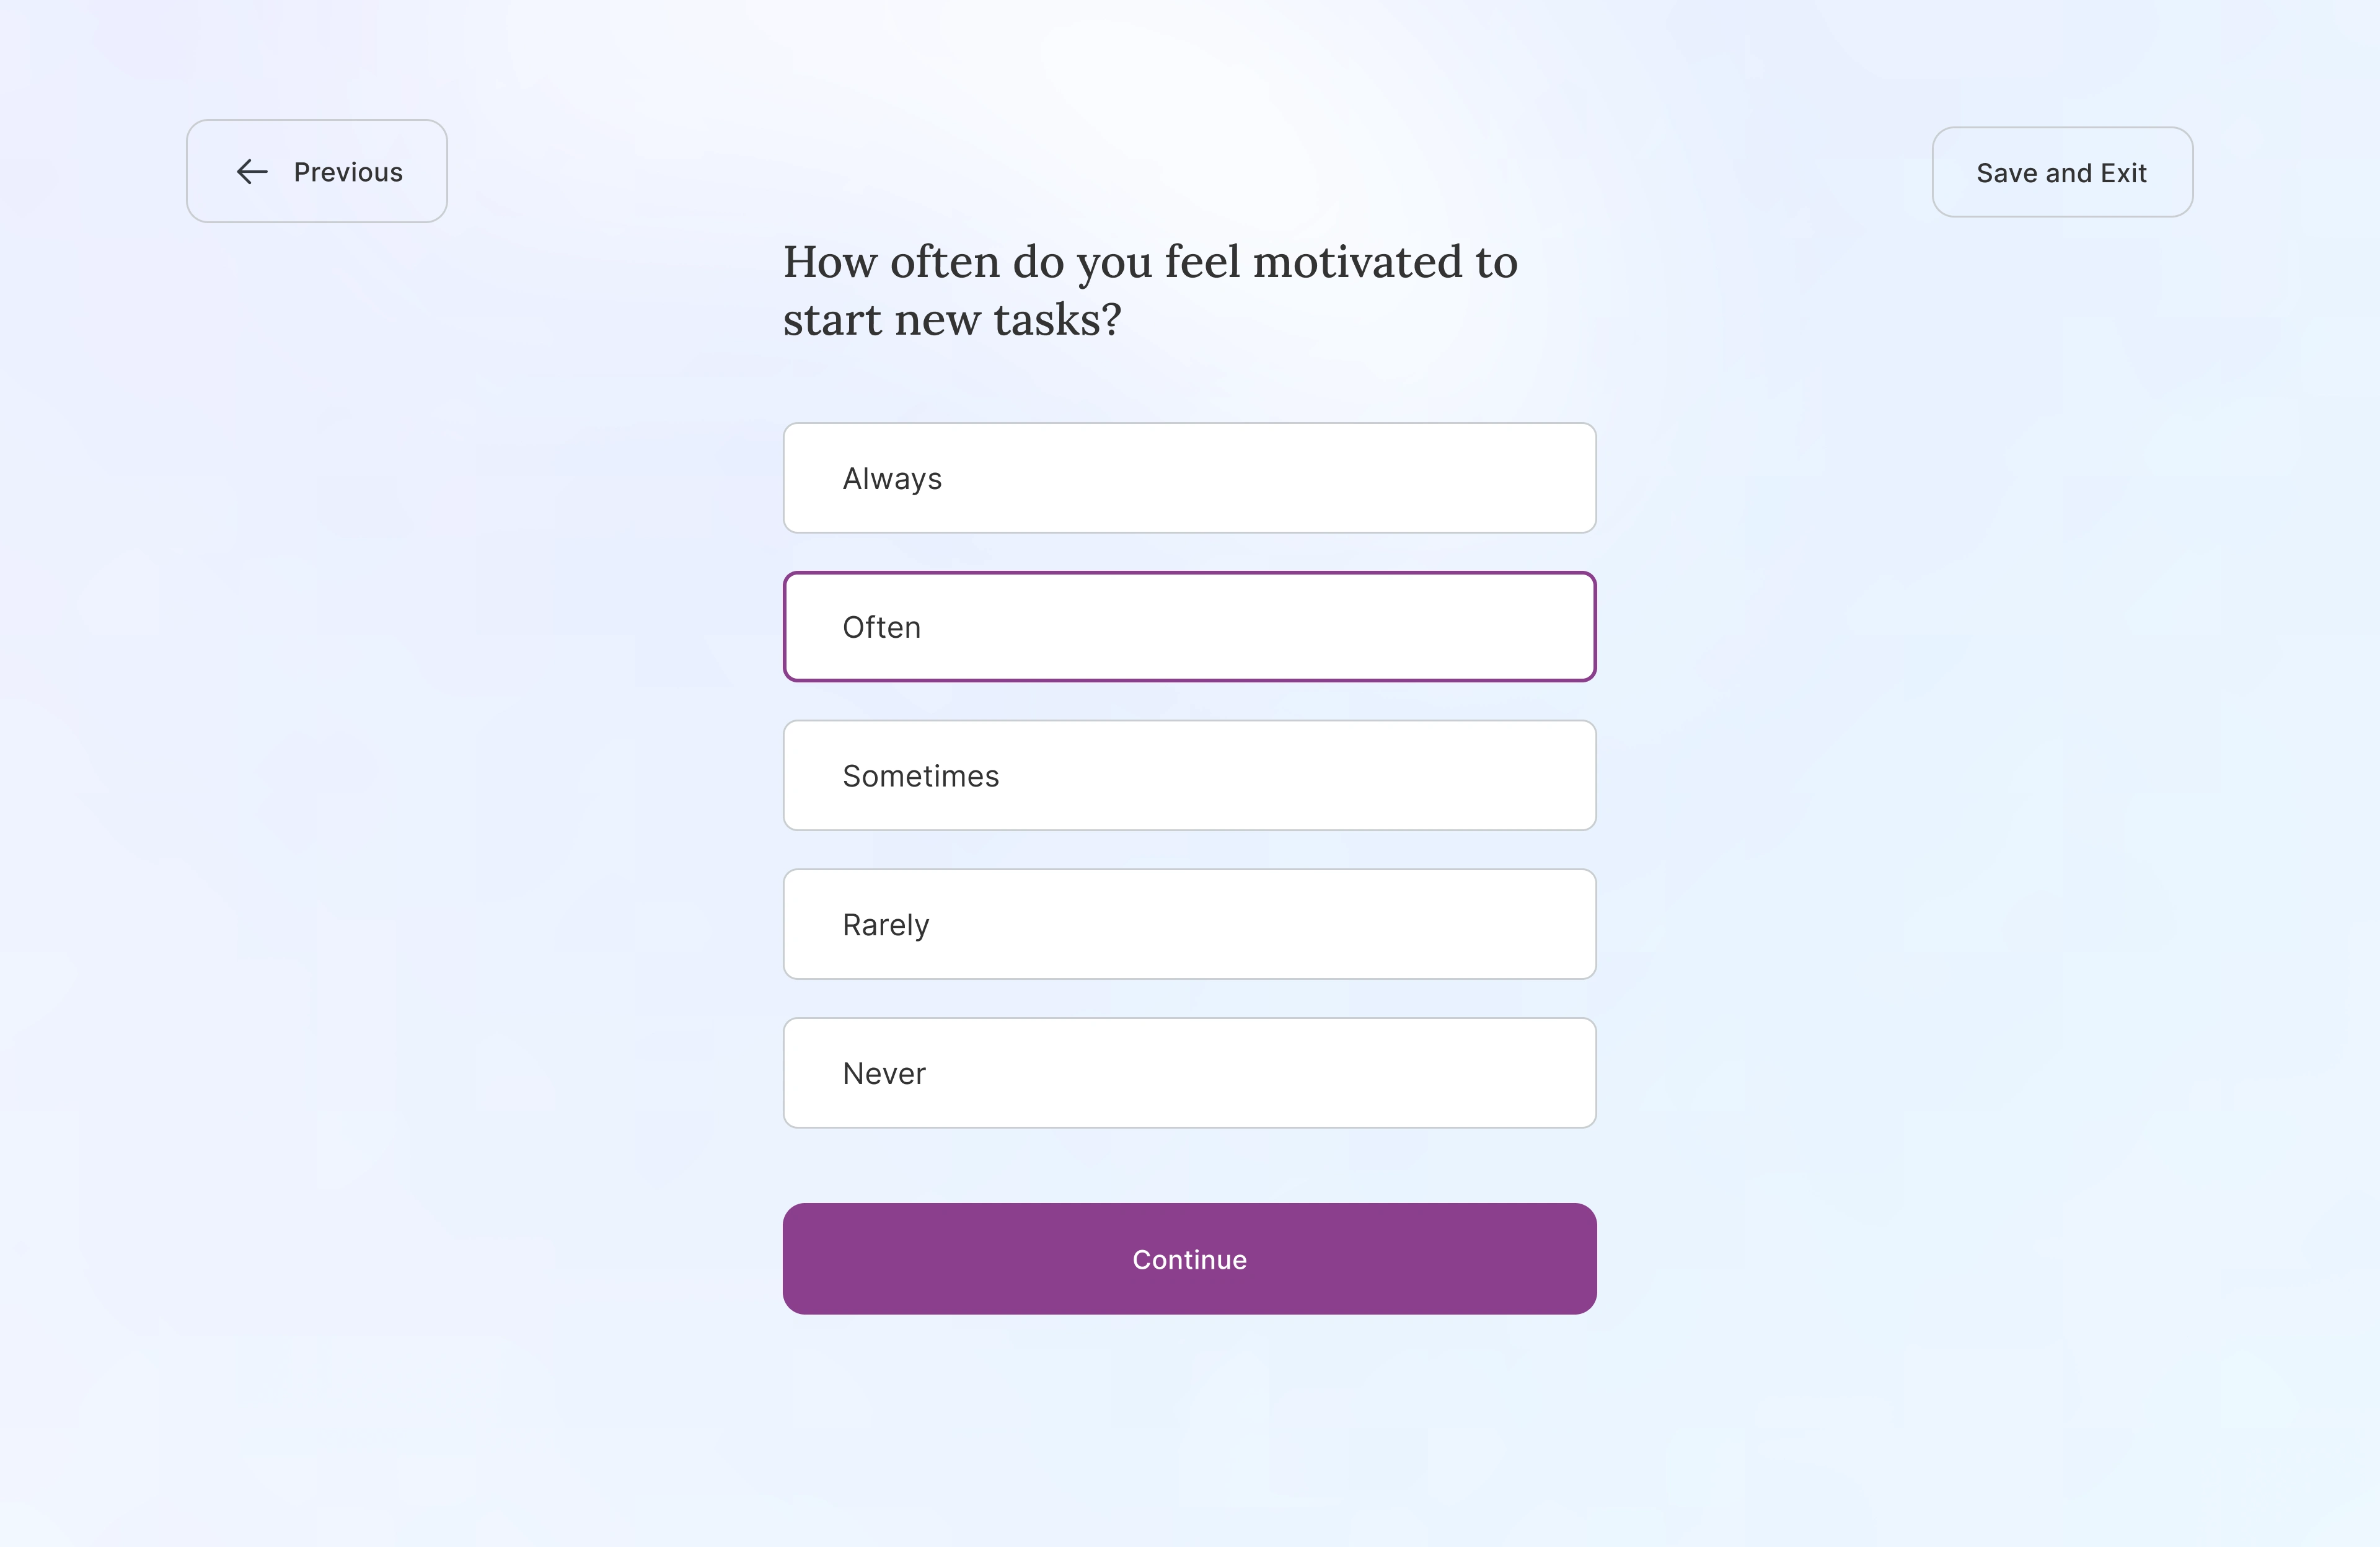This screenshot has height=1547, width=2380.
Task: Click the 'Rarely' text label
Action: point(885,925)
